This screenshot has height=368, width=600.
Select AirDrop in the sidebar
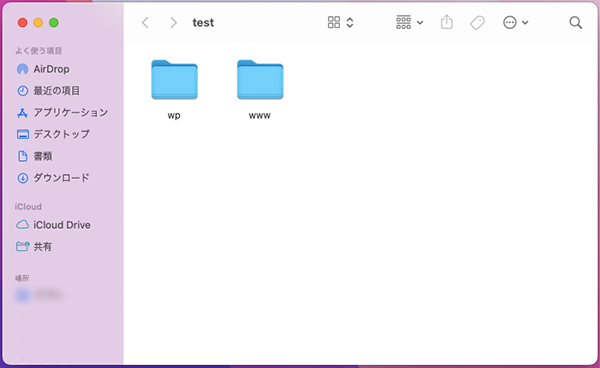(43, 69)
